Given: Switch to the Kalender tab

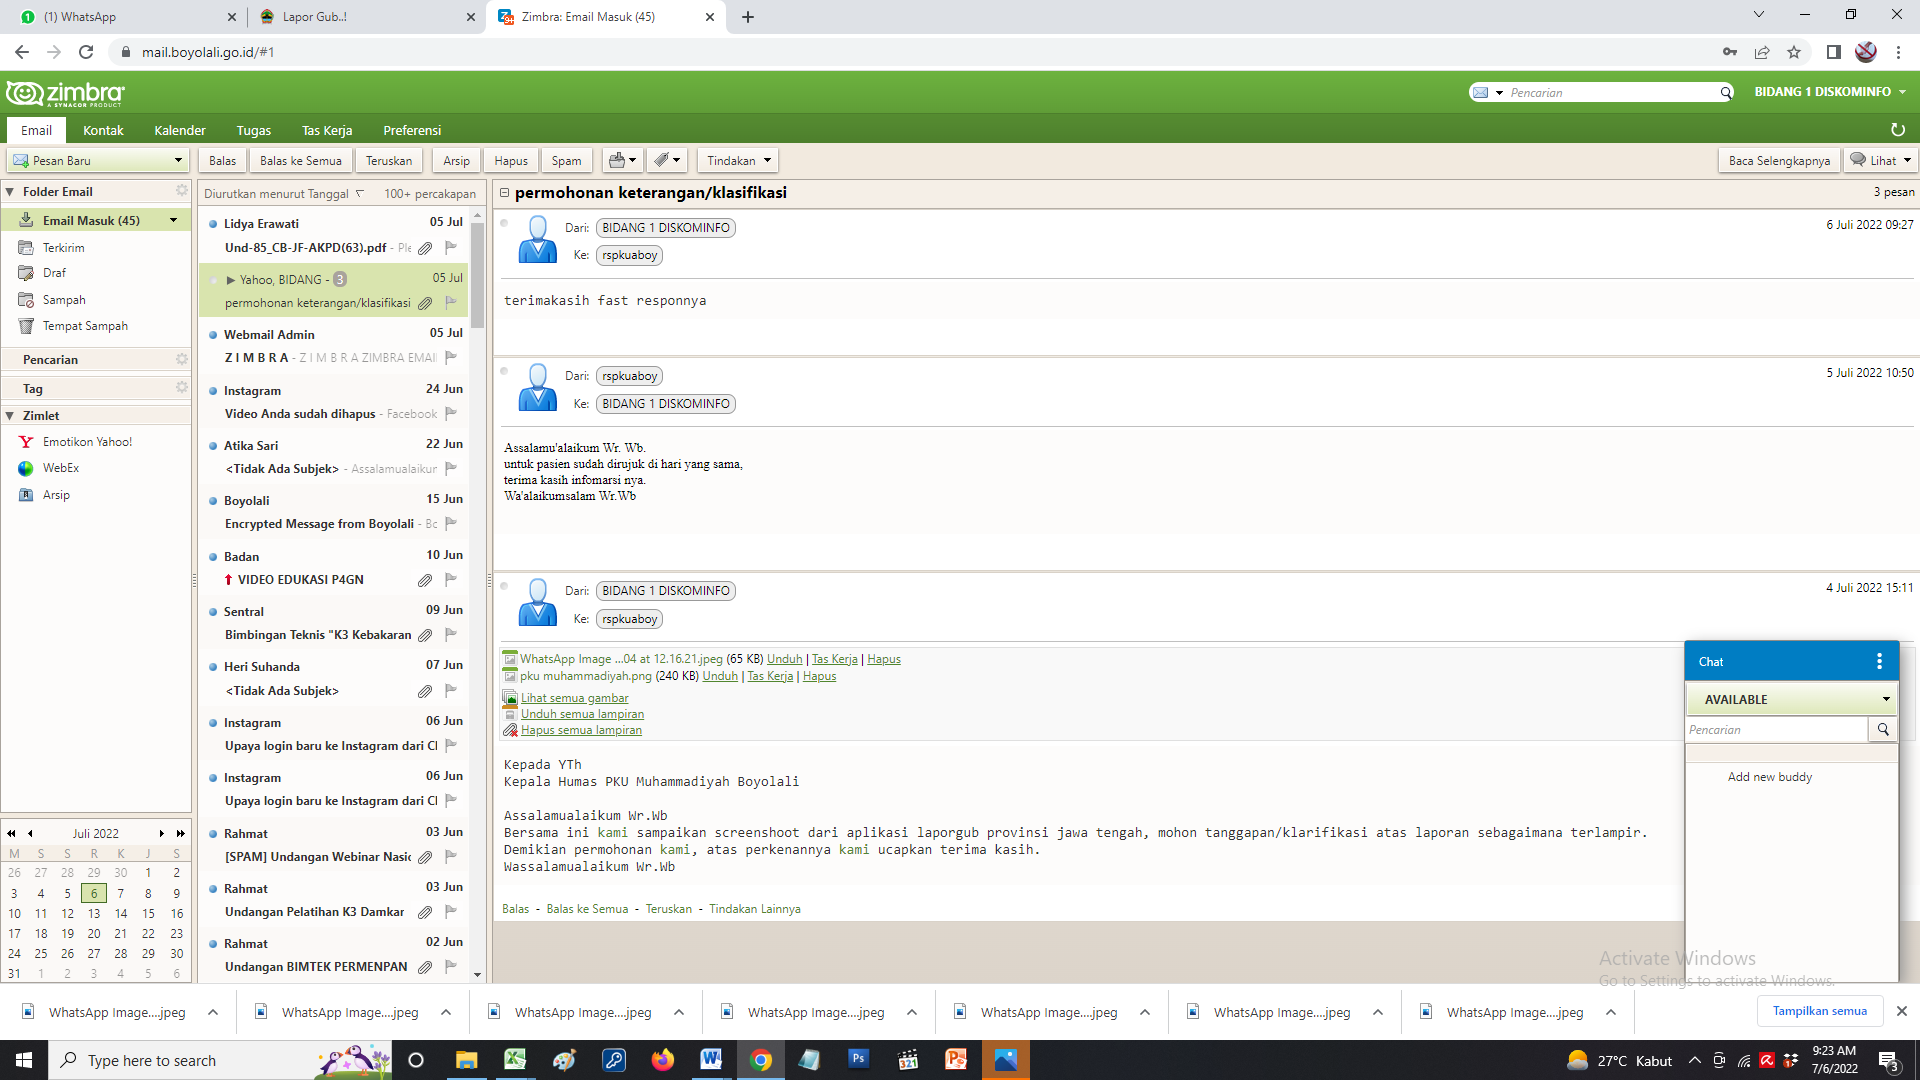Looking at the screenshot, I should tap(180, 130).
